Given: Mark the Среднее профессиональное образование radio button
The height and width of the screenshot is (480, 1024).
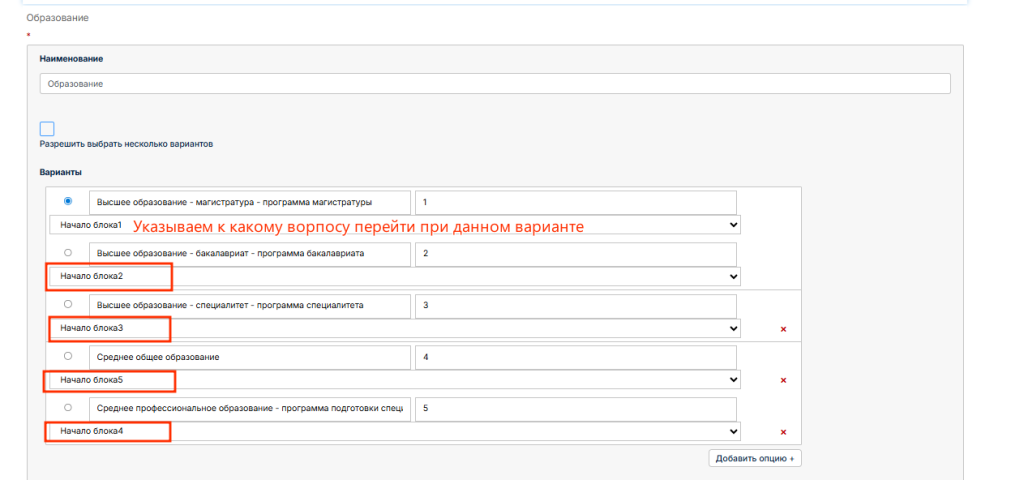Looking at the screenshot, I should [x=68, y=408].
